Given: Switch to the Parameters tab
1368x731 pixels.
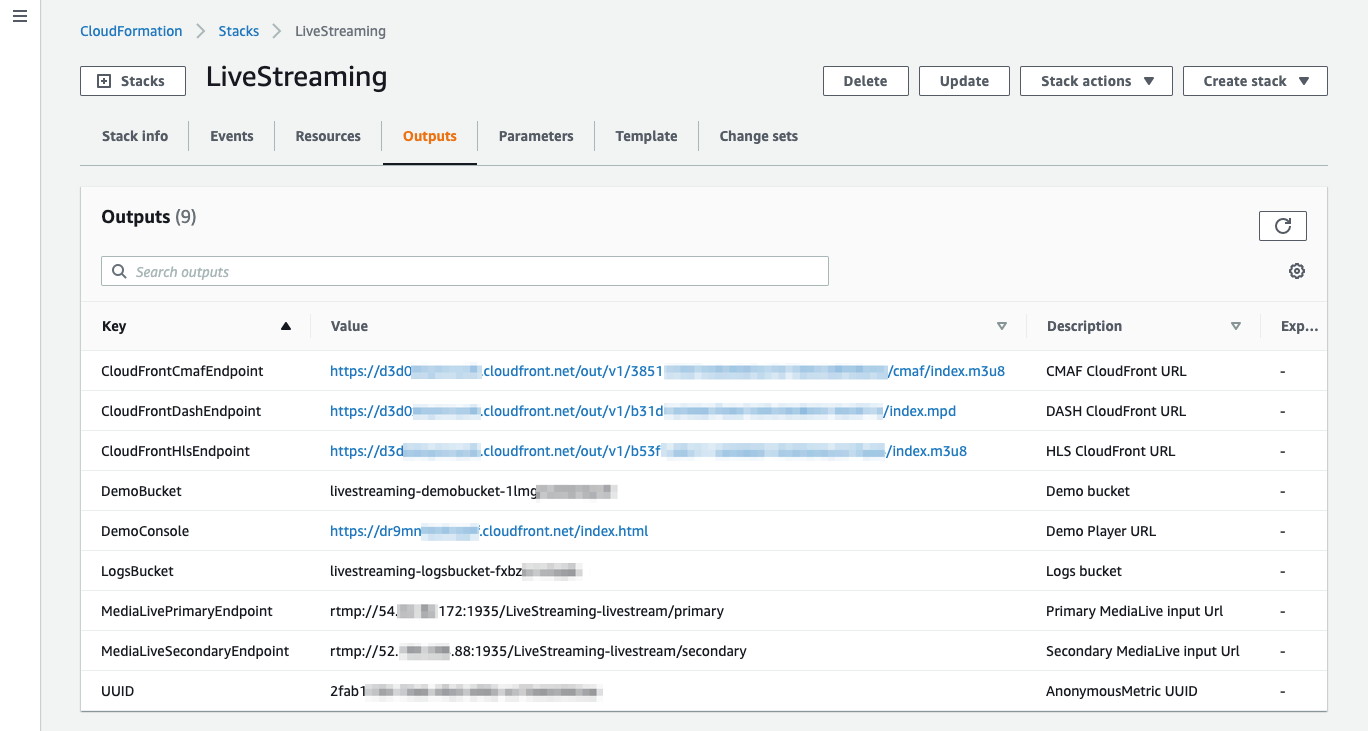Looking at the screenshot, I should click(536, 136).
